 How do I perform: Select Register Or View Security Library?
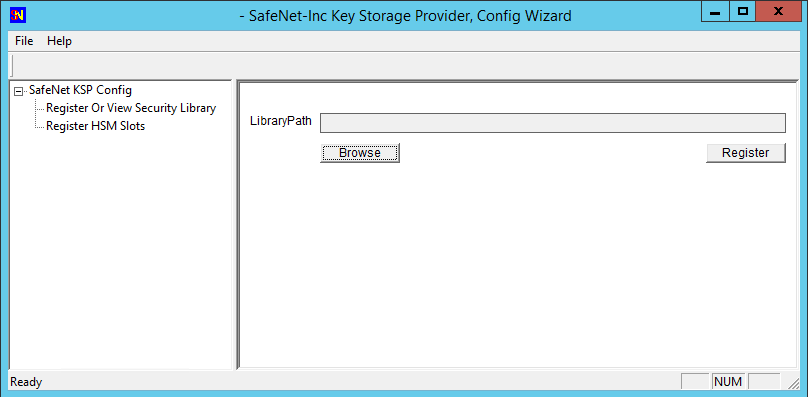tap(131, 108)
